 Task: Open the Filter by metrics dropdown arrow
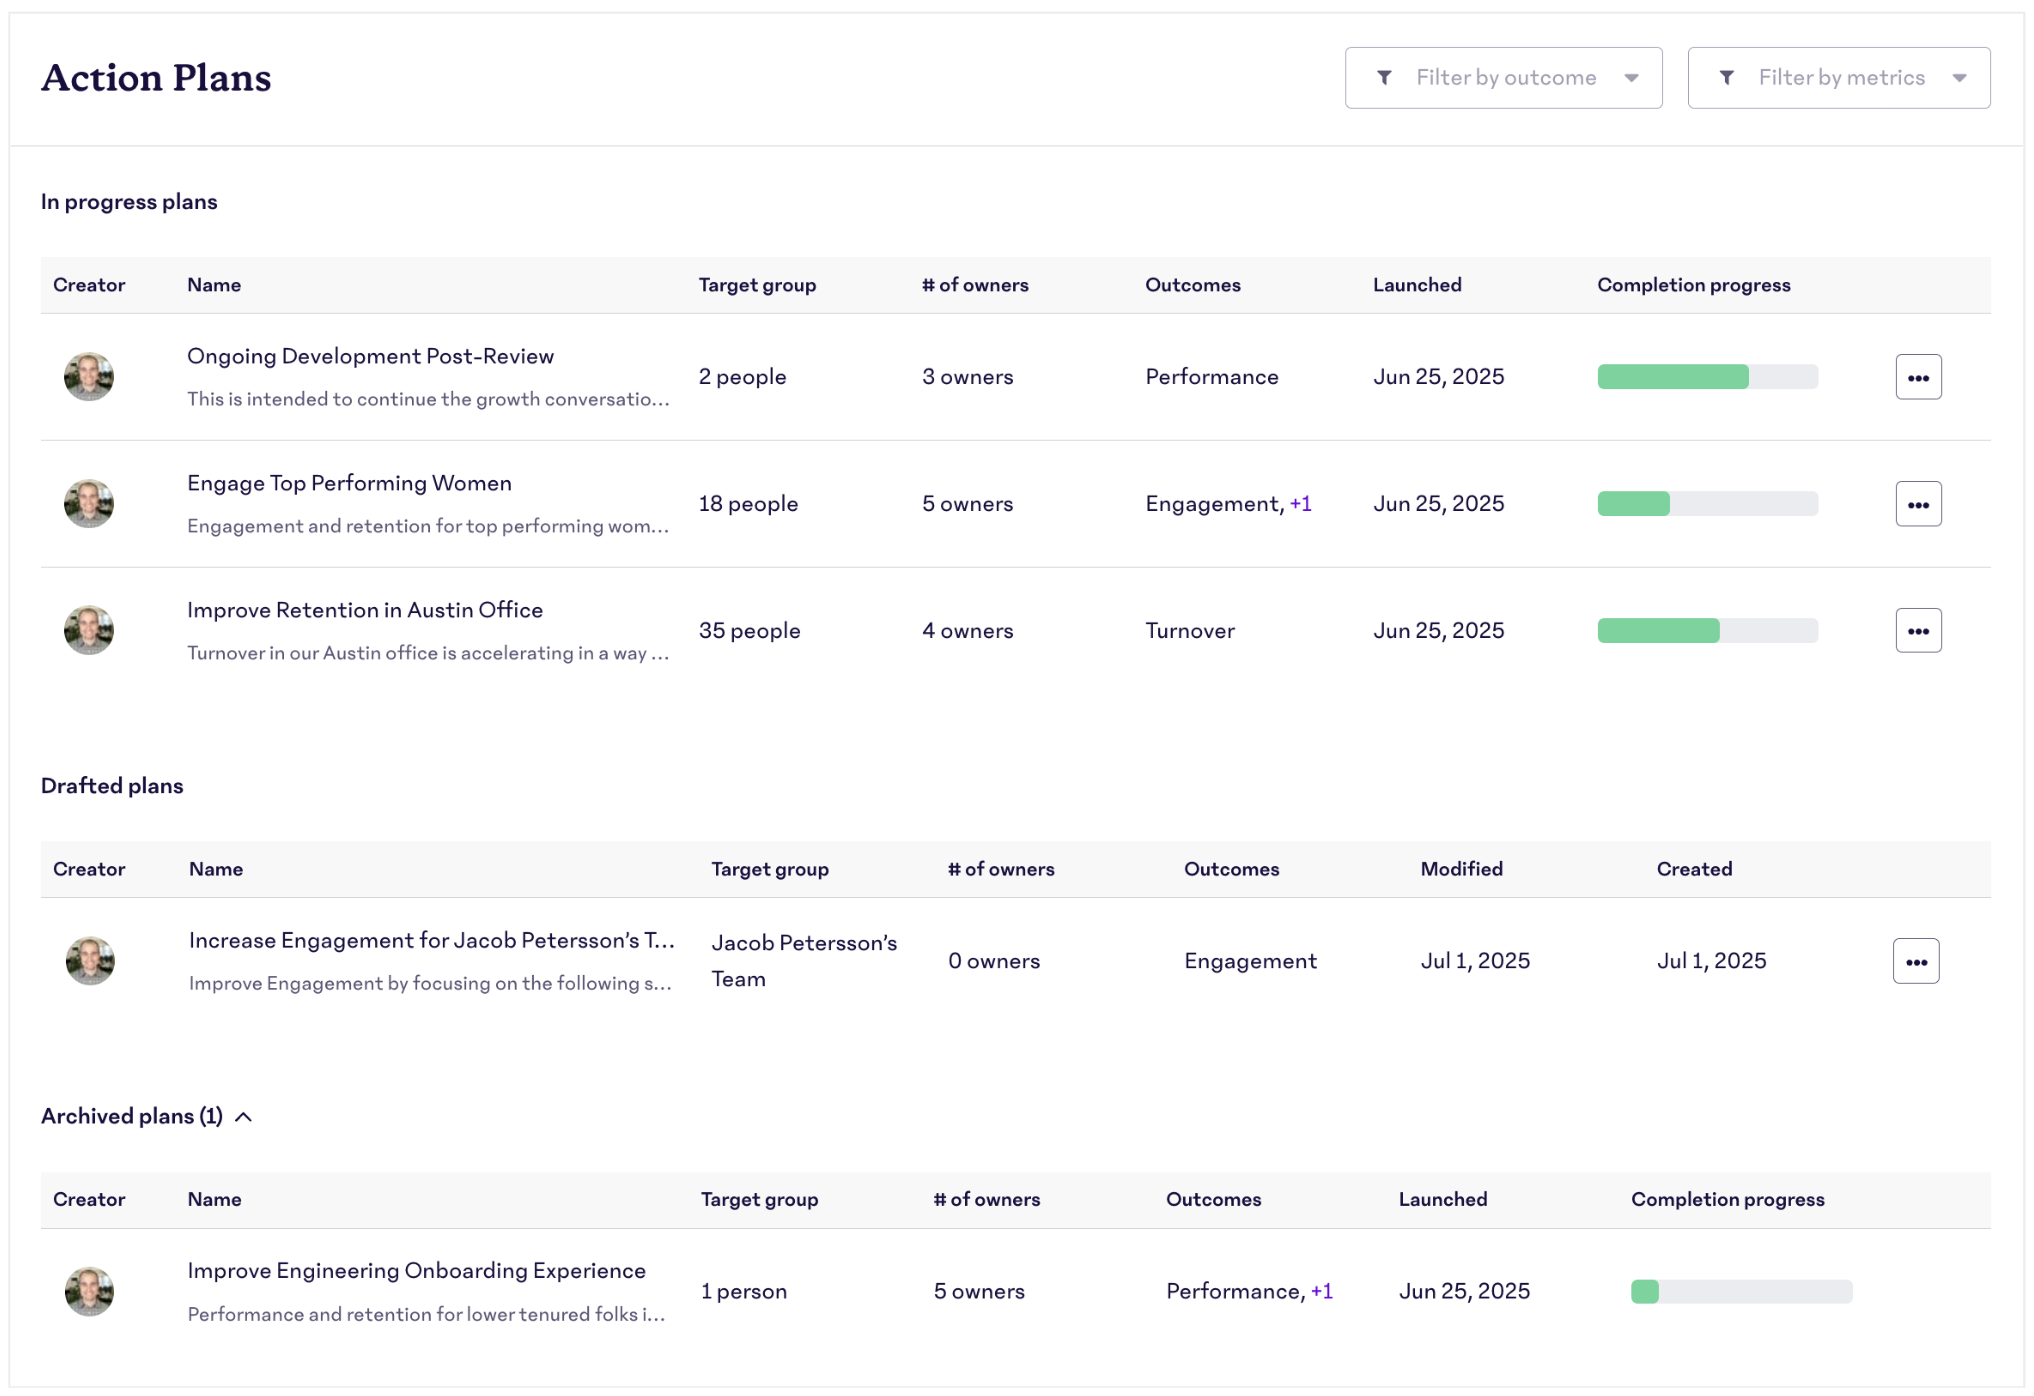(x=1960, y=78)
